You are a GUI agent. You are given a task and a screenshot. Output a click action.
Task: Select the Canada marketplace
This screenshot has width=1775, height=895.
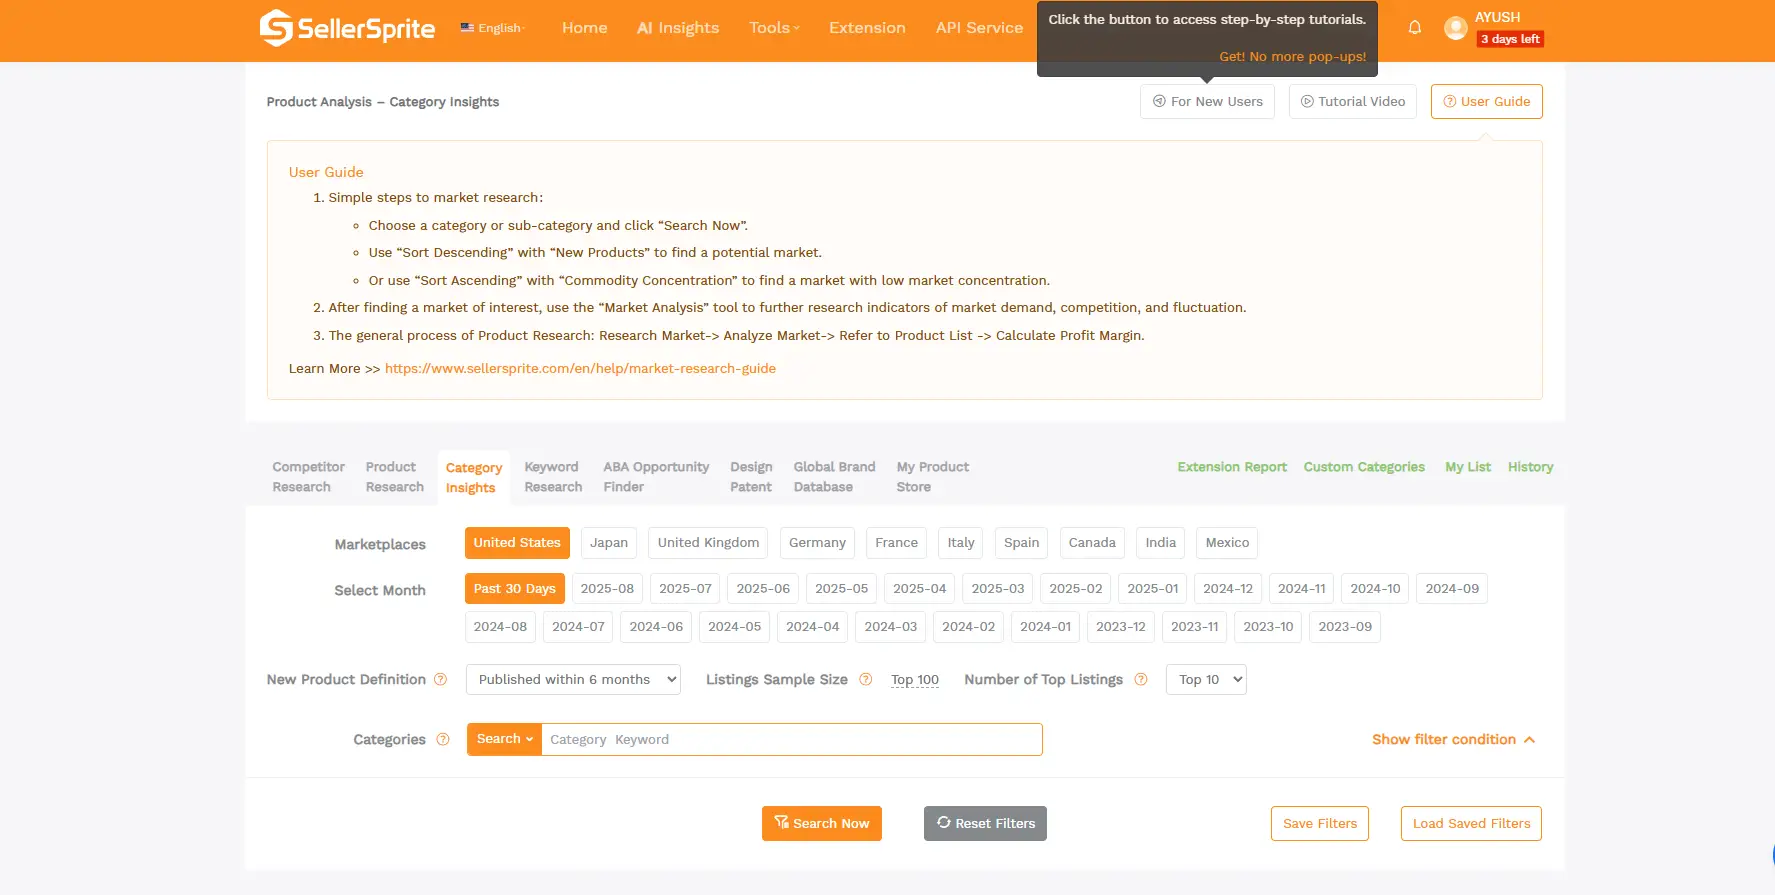[1092, 543]
